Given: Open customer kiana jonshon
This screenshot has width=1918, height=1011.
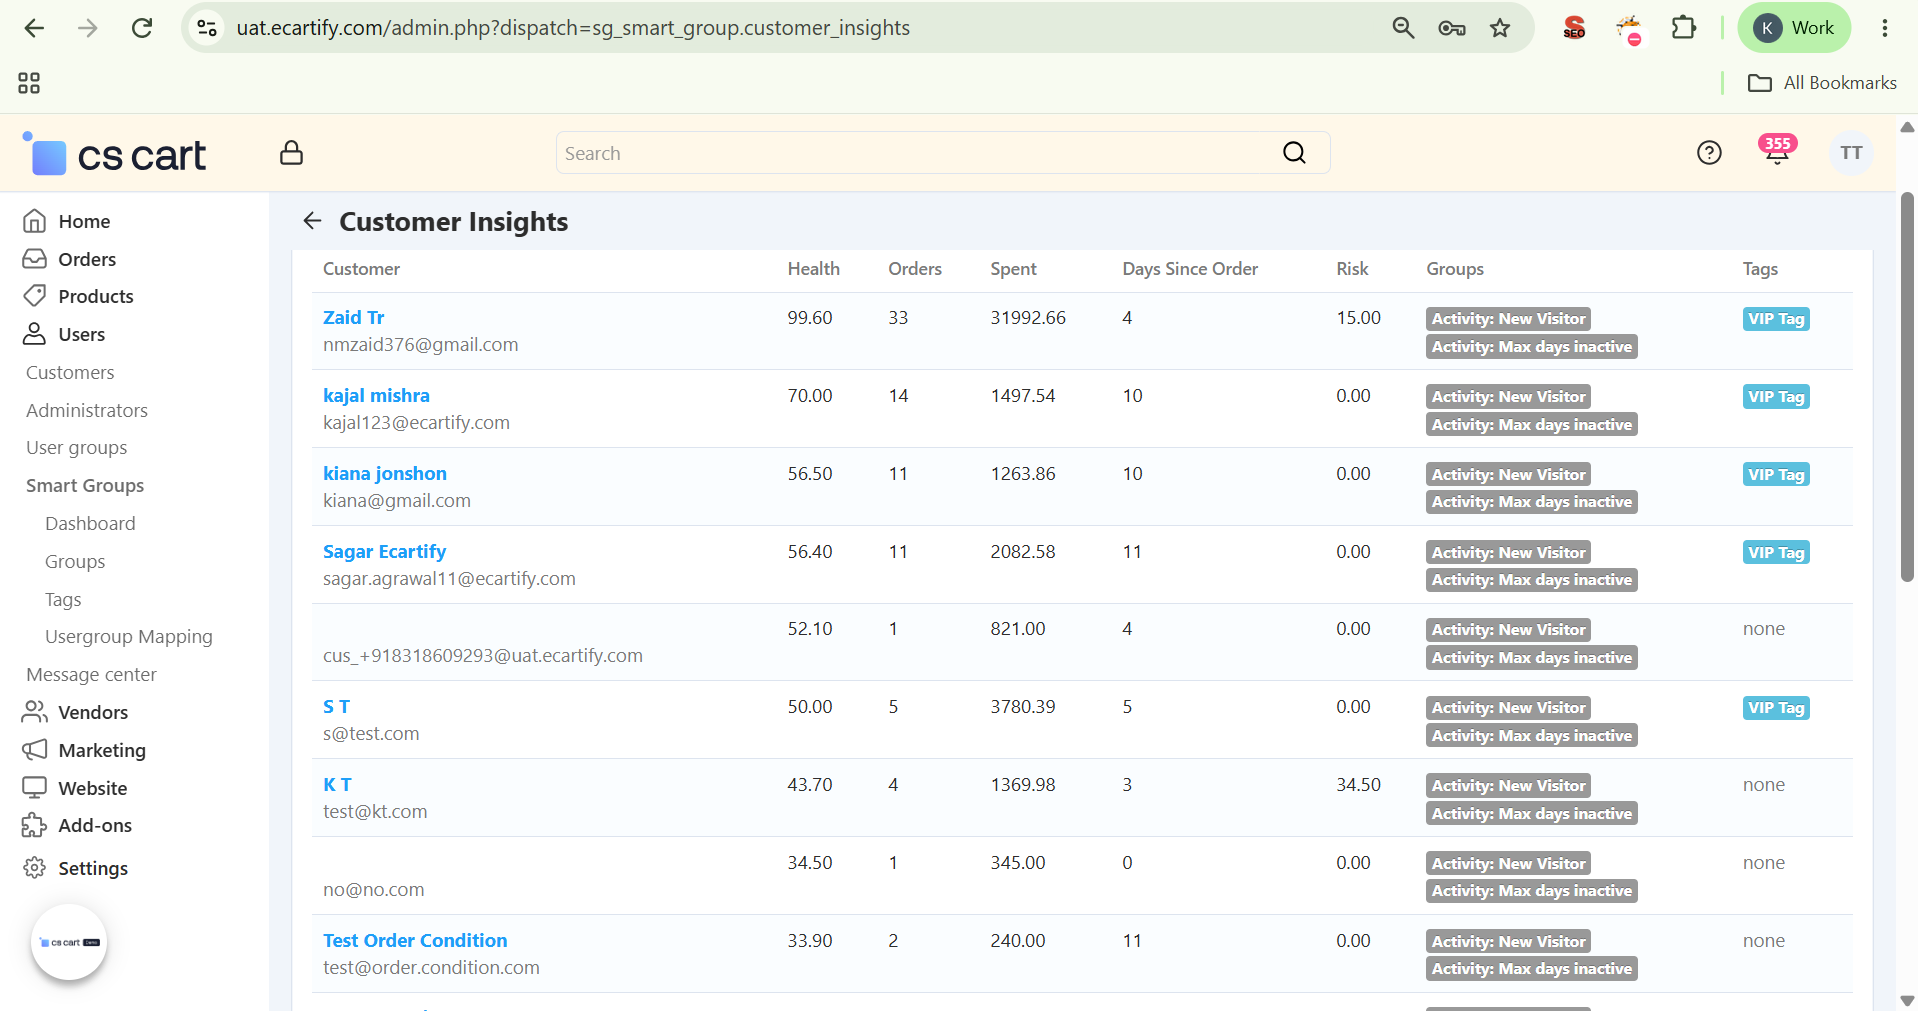Looking at the screenshot, I should (385, 473).
